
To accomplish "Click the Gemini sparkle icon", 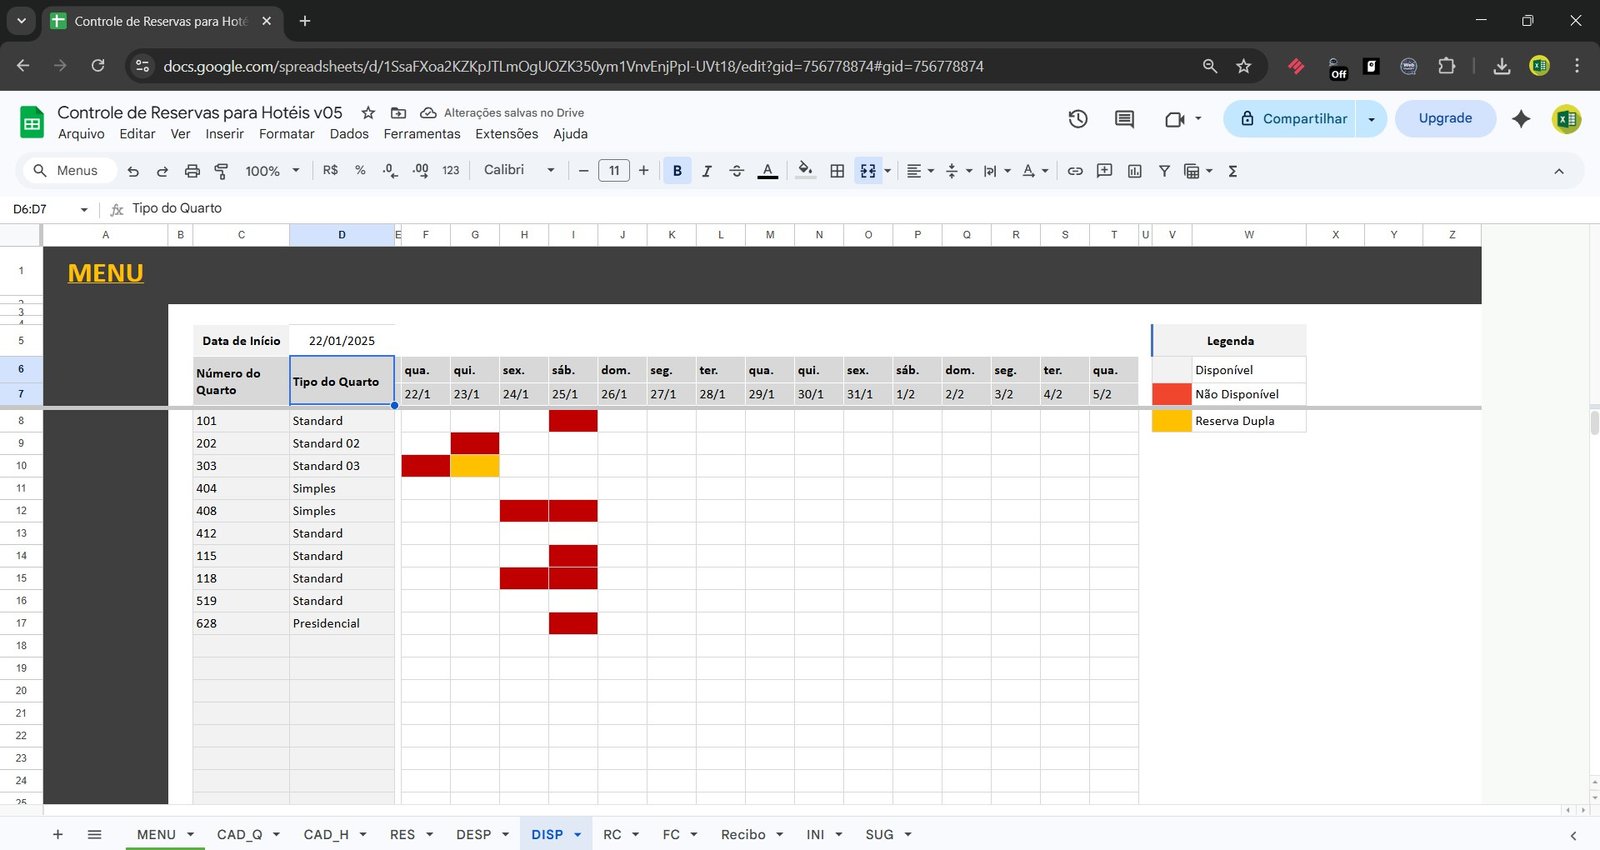I will click(x=1521, y=119).
